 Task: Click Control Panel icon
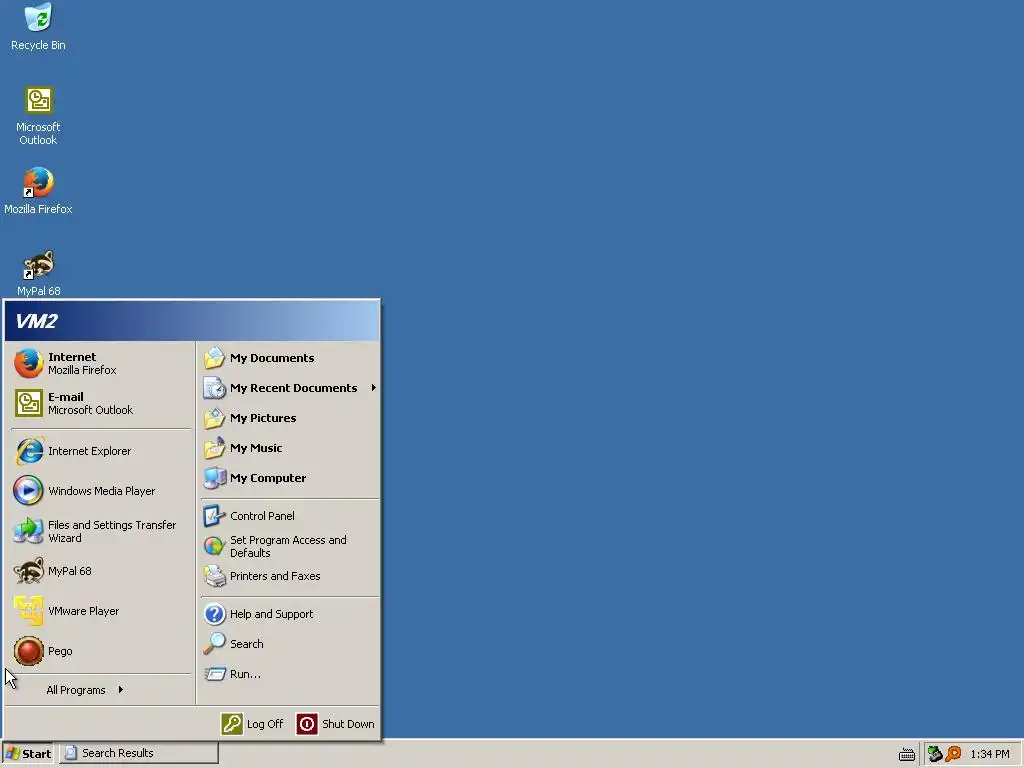coord(214,516)
